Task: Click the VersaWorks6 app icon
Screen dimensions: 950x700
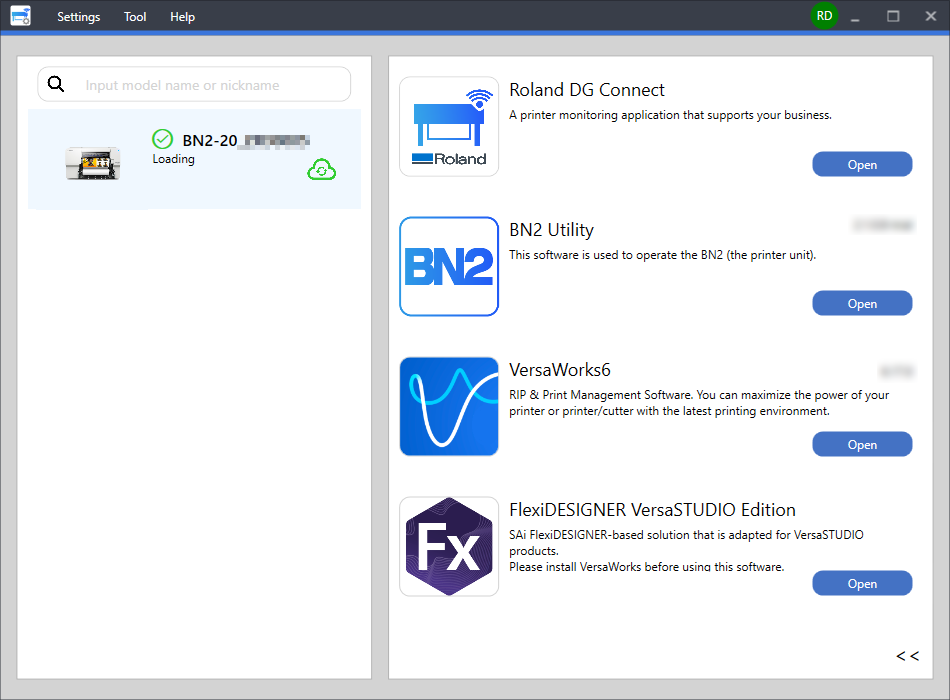Action: click(x=449, y=407)
